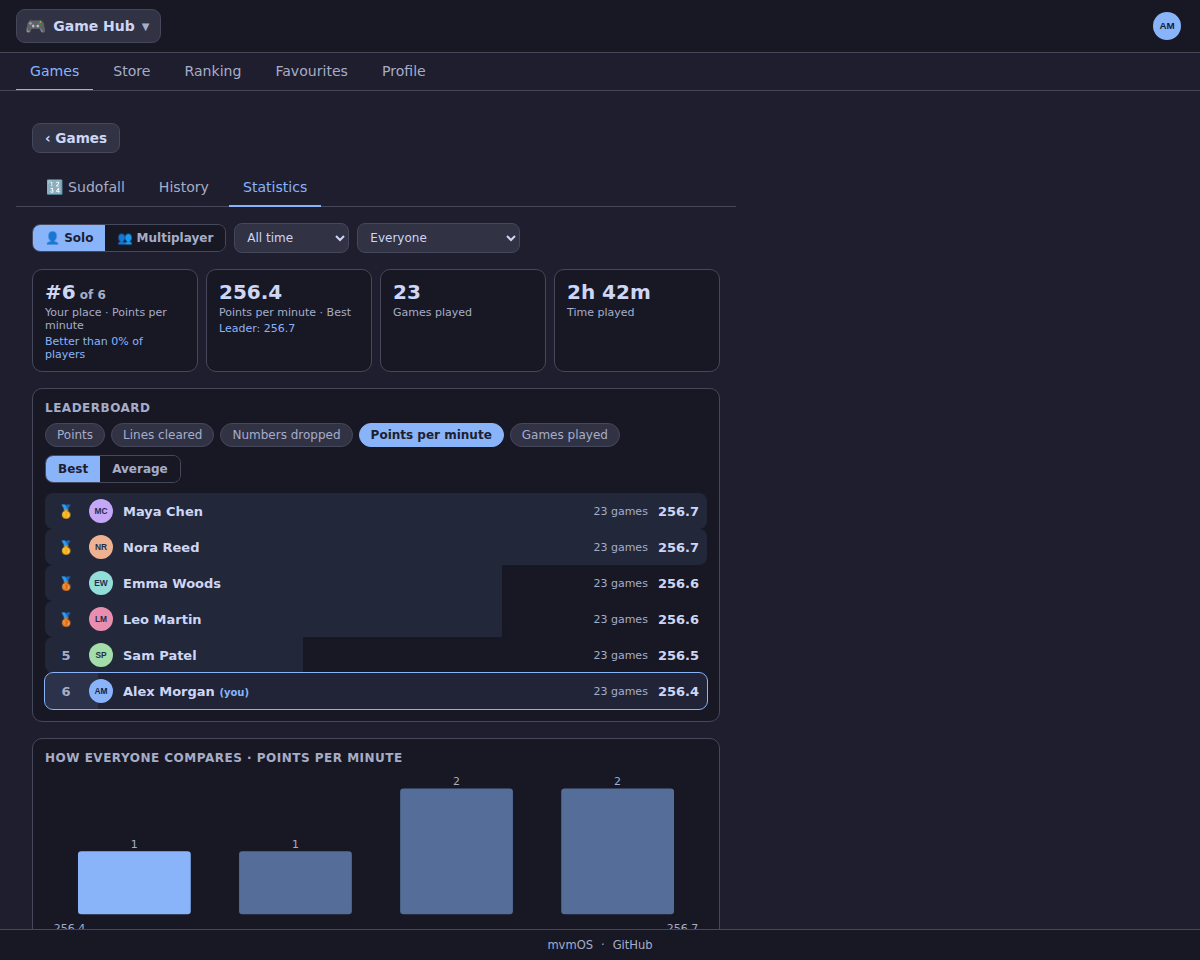Open the Everyone filter dropdown
Viewport: 1200px width, 960px height.
[438, 238]
